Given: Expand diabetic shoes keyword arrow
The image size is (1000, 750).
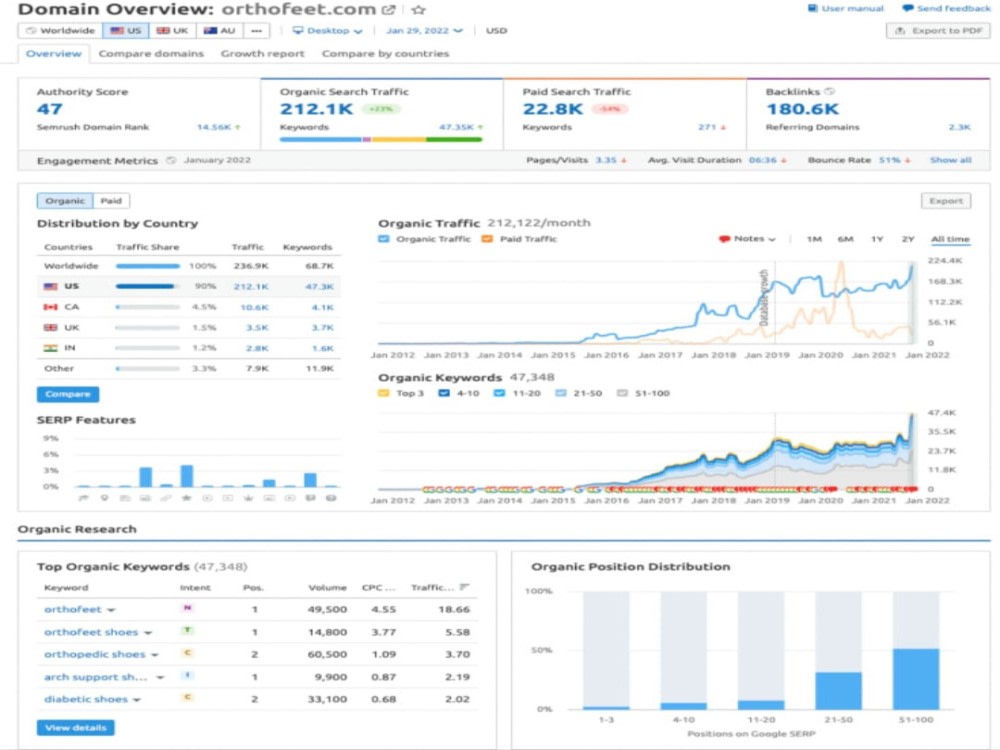Looking at the screenshot, I should point(136,700).
